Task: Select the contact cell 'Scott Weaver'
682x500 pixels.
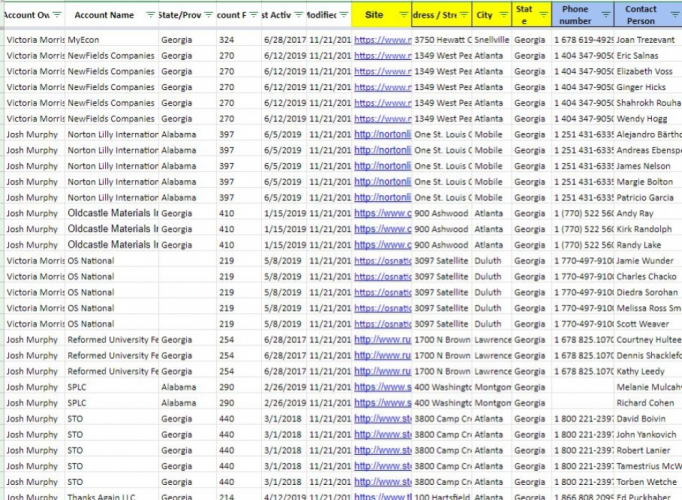Action: [648, 324]
